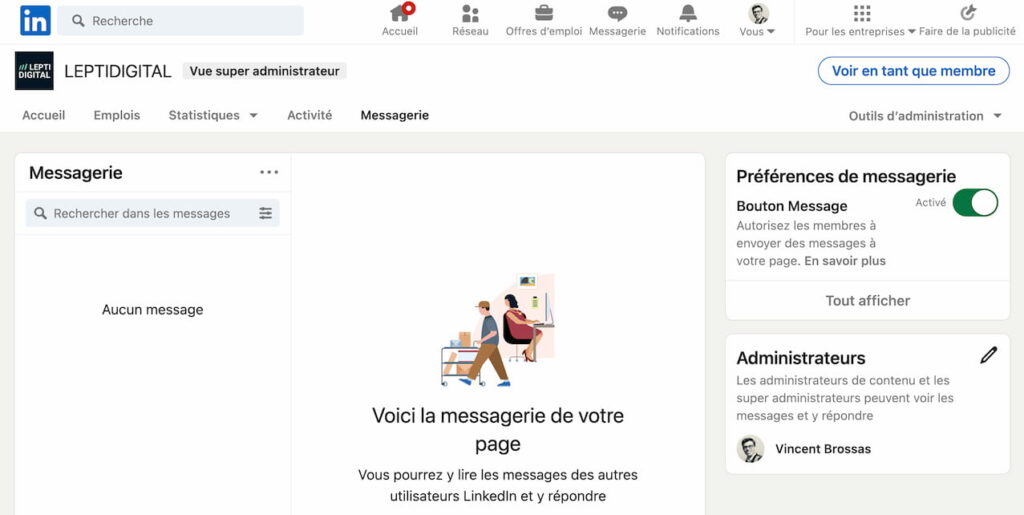Click the LinkedIn logo

[x=35, y=20]
